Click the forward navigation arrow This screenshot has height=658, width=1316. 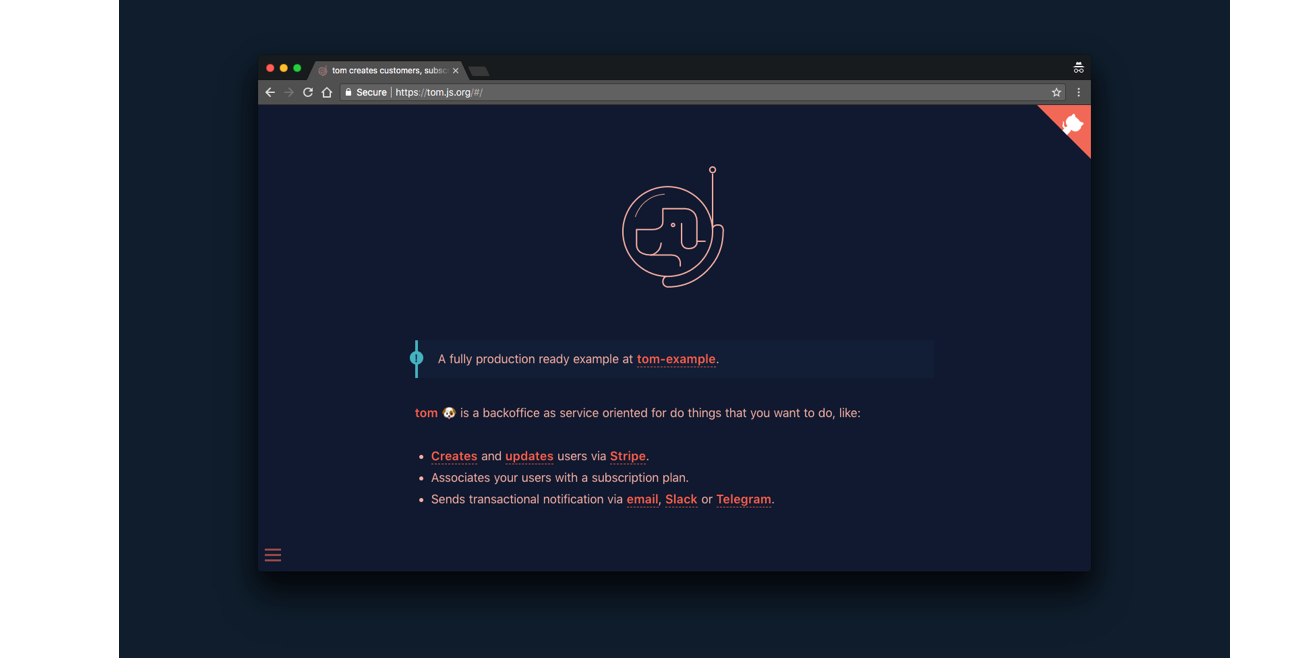click(x=288, y=91)
